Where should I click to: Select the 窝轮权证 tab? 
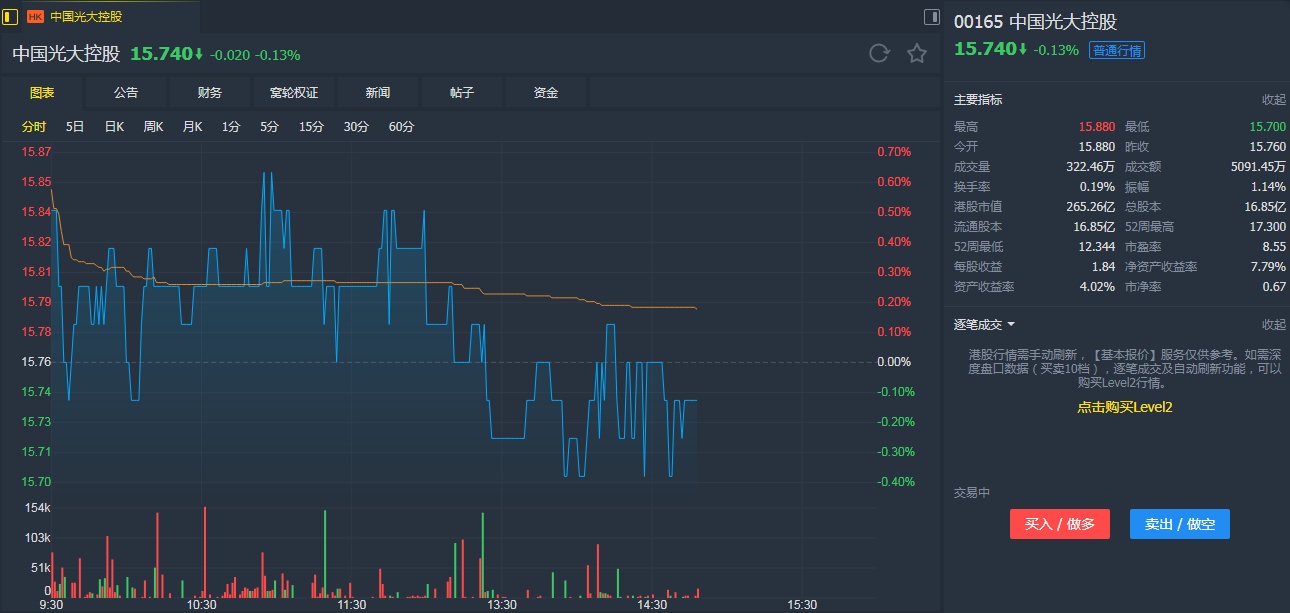click(294, 93)
